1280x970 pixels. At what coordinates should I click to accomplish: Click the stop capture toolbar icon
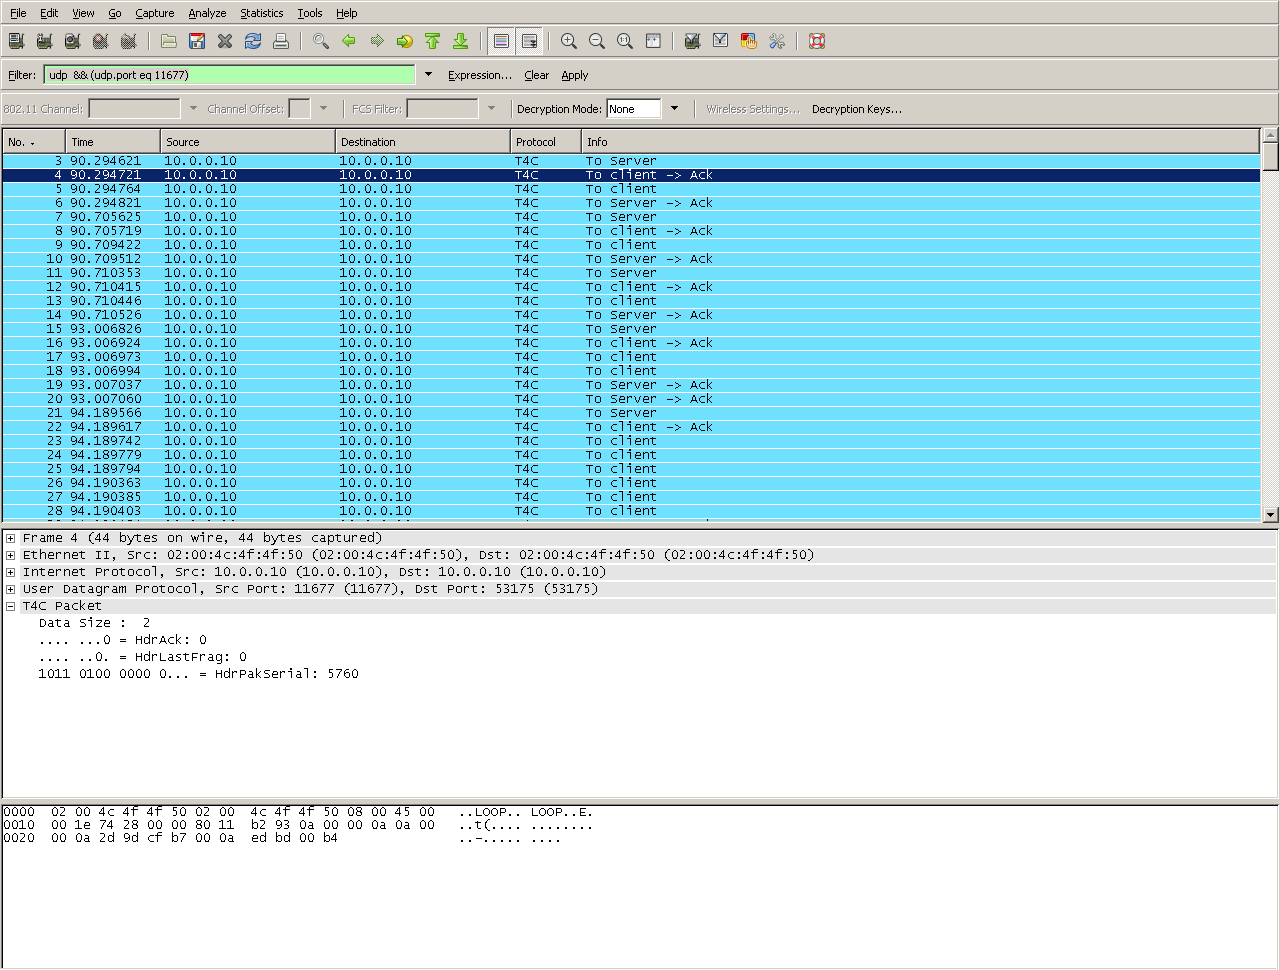tap(100, 41)
